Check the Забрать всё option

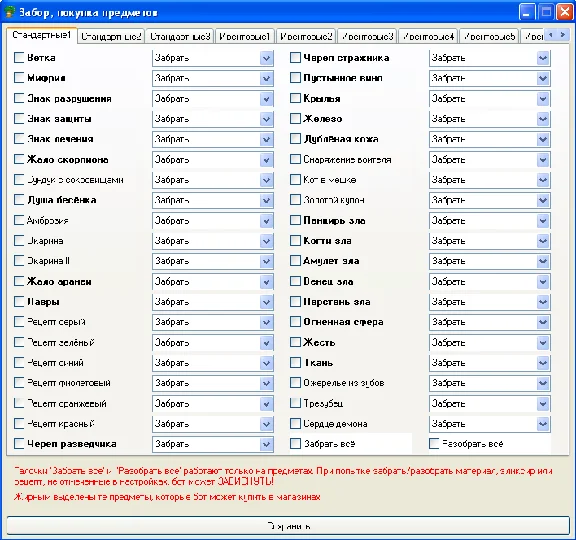tap(295, 443)
